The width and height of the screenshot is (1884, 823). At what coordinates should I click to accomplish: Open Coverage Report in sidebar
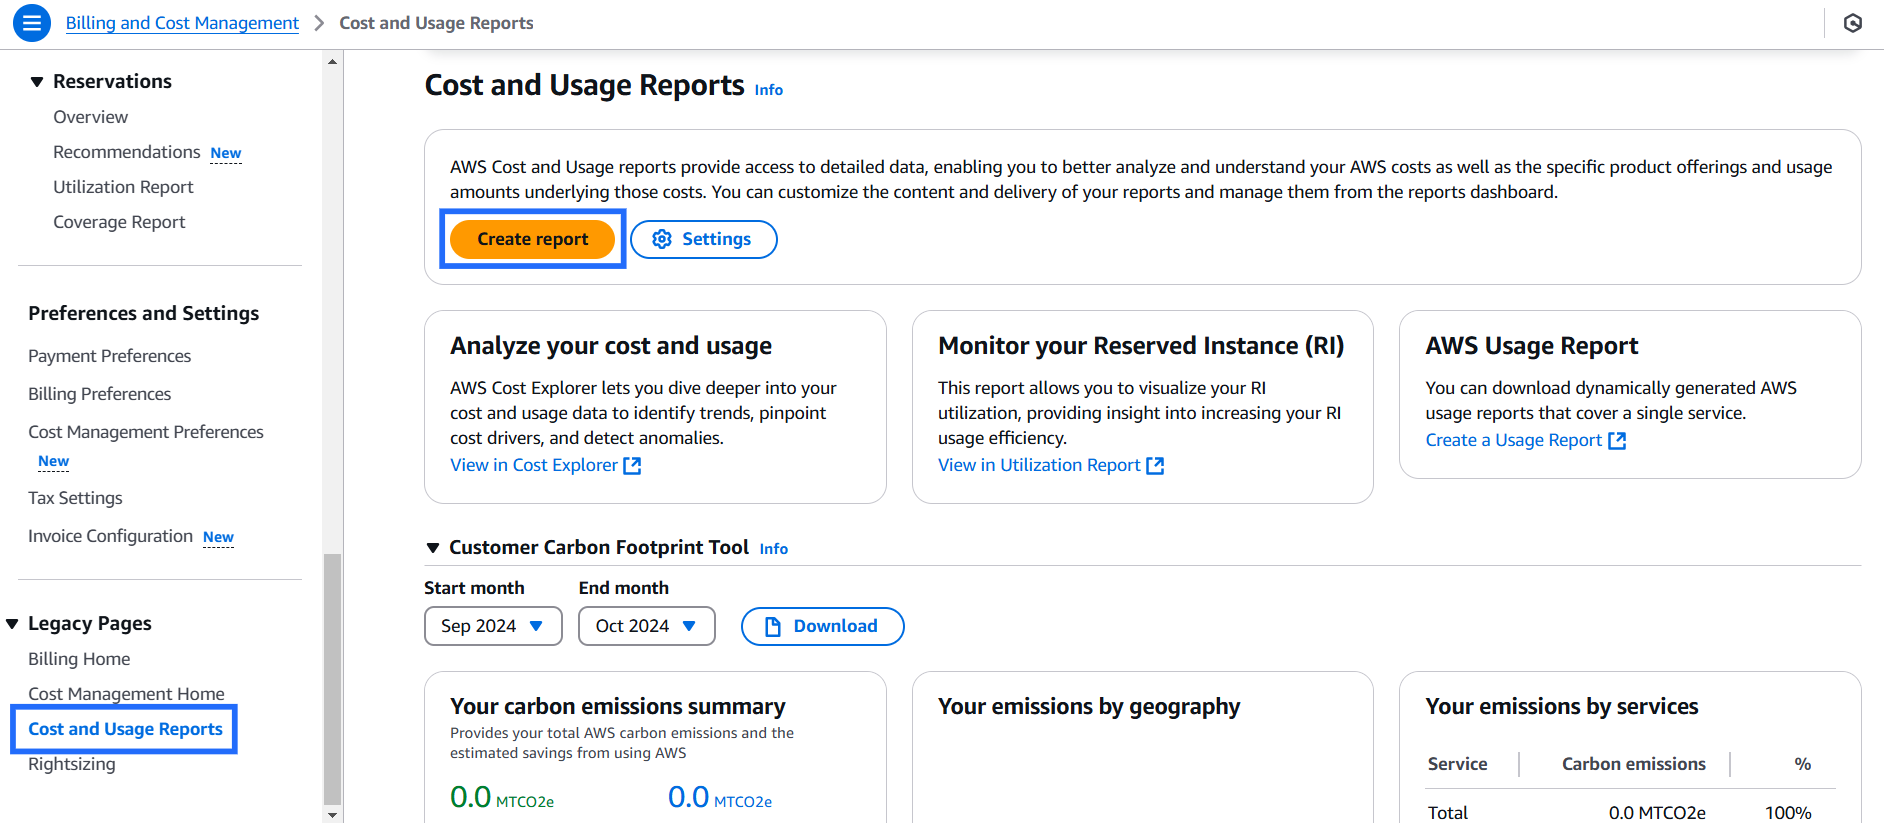(119, 222)
